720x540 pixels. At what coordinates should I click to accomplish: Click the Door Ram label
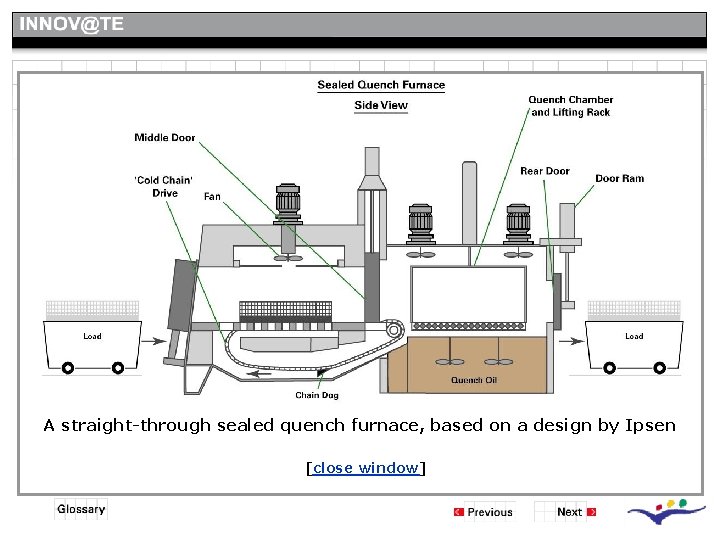pyautogui.click(x=619, y=179)
